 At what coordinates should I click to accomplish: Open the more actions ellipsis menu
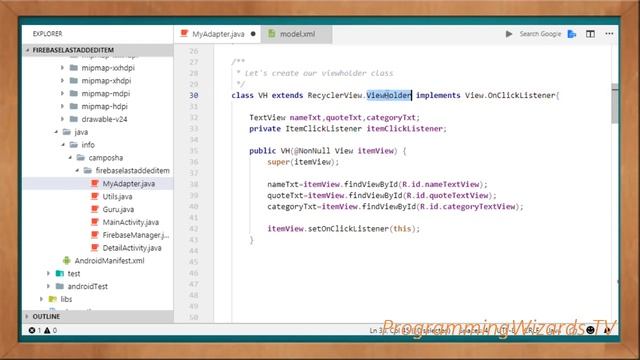point(609,34)
